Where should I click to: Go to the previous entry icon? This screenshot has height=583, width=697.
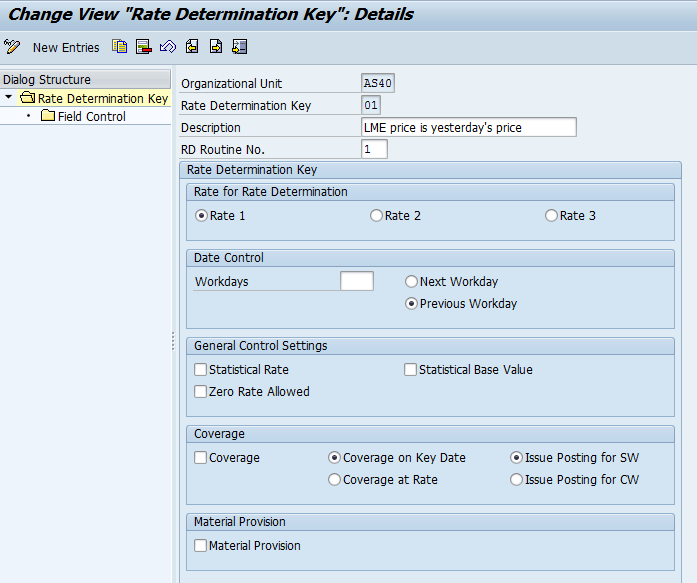pos(191,47)
